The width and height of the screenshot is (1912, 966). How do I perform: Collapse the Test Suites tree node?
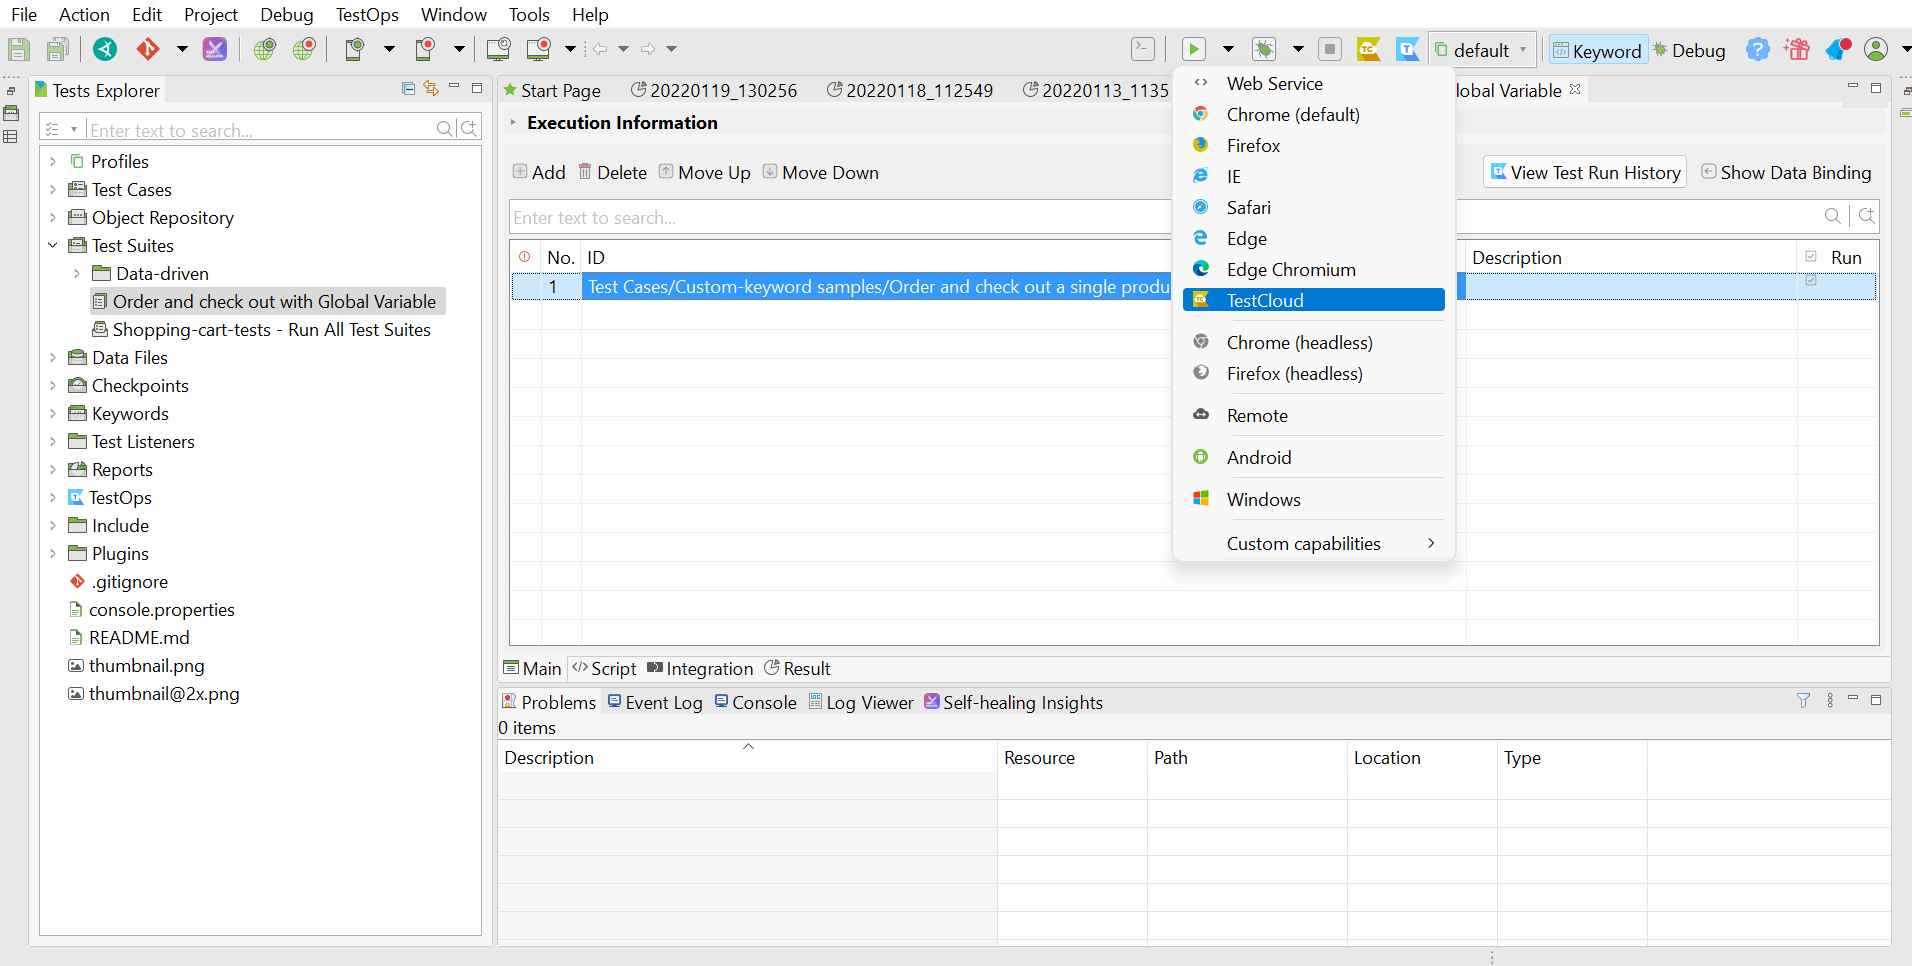53,245
